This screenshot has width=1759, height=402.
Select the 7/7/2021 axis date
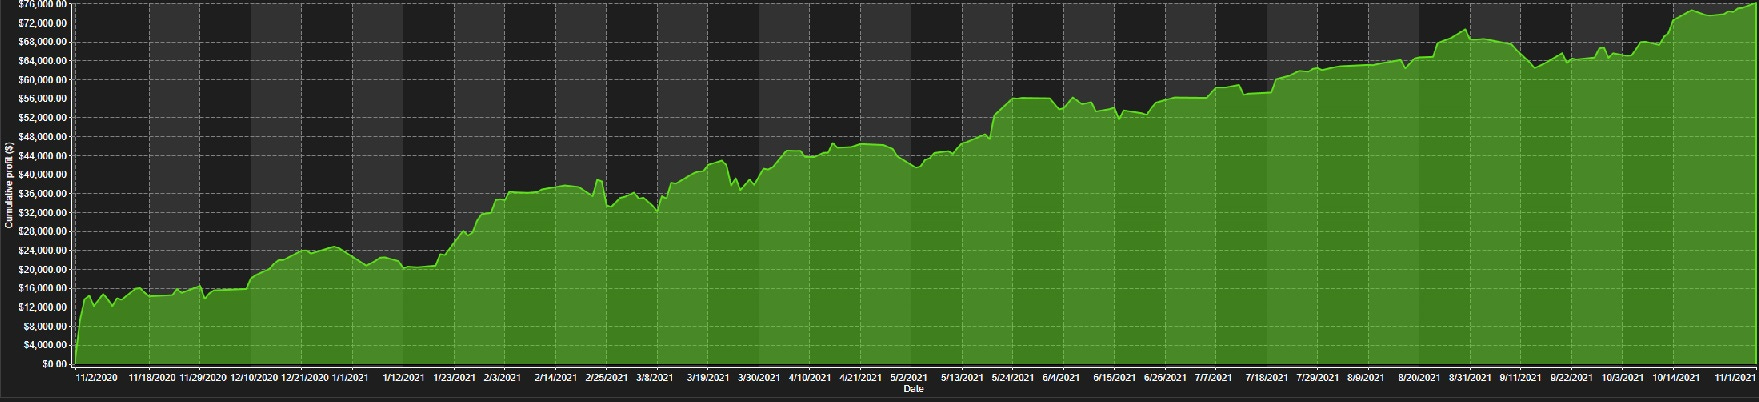point(1213,379)
